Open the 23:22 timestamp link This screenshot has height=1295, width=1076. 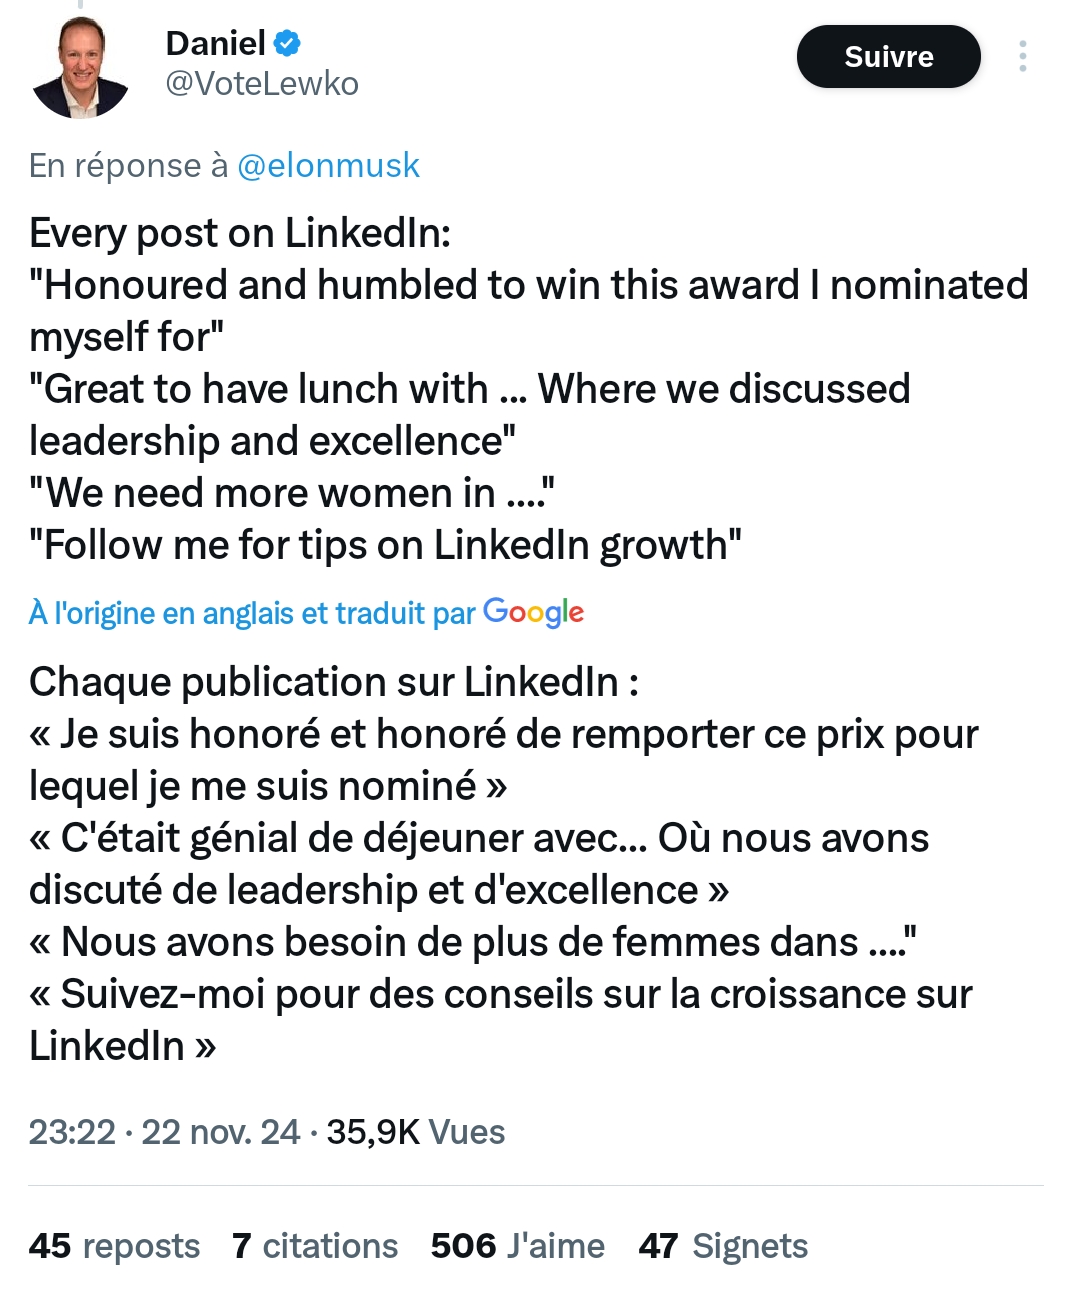[72, 1132]
